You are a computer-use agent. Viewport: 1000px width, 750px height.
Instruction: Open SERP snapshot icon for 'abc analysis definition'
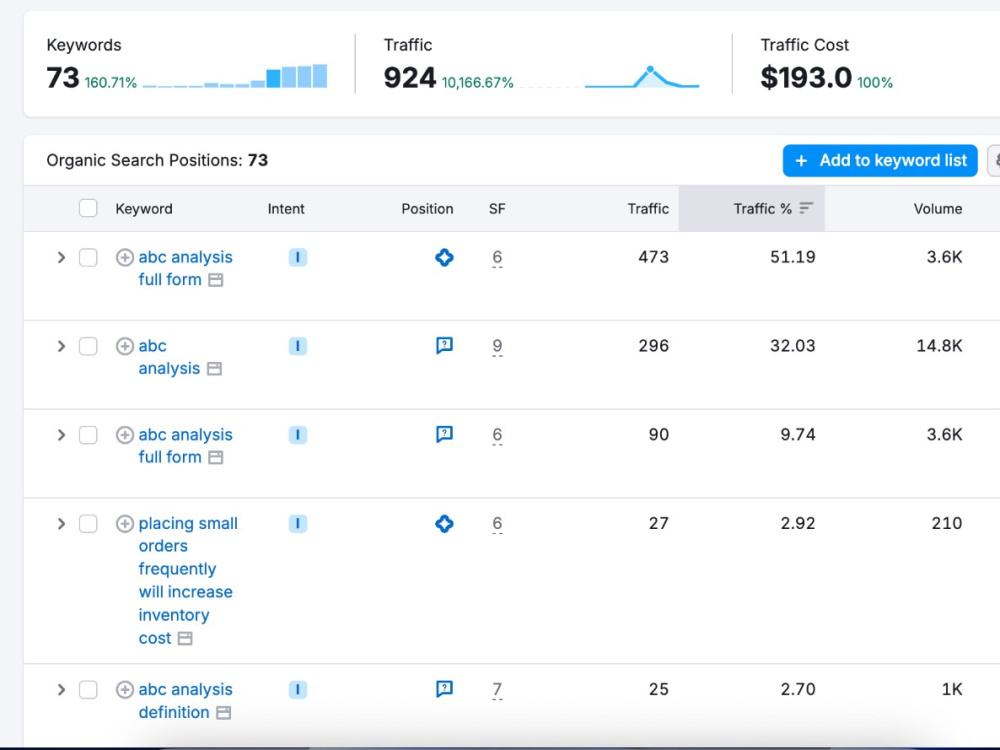click(223, 712)
